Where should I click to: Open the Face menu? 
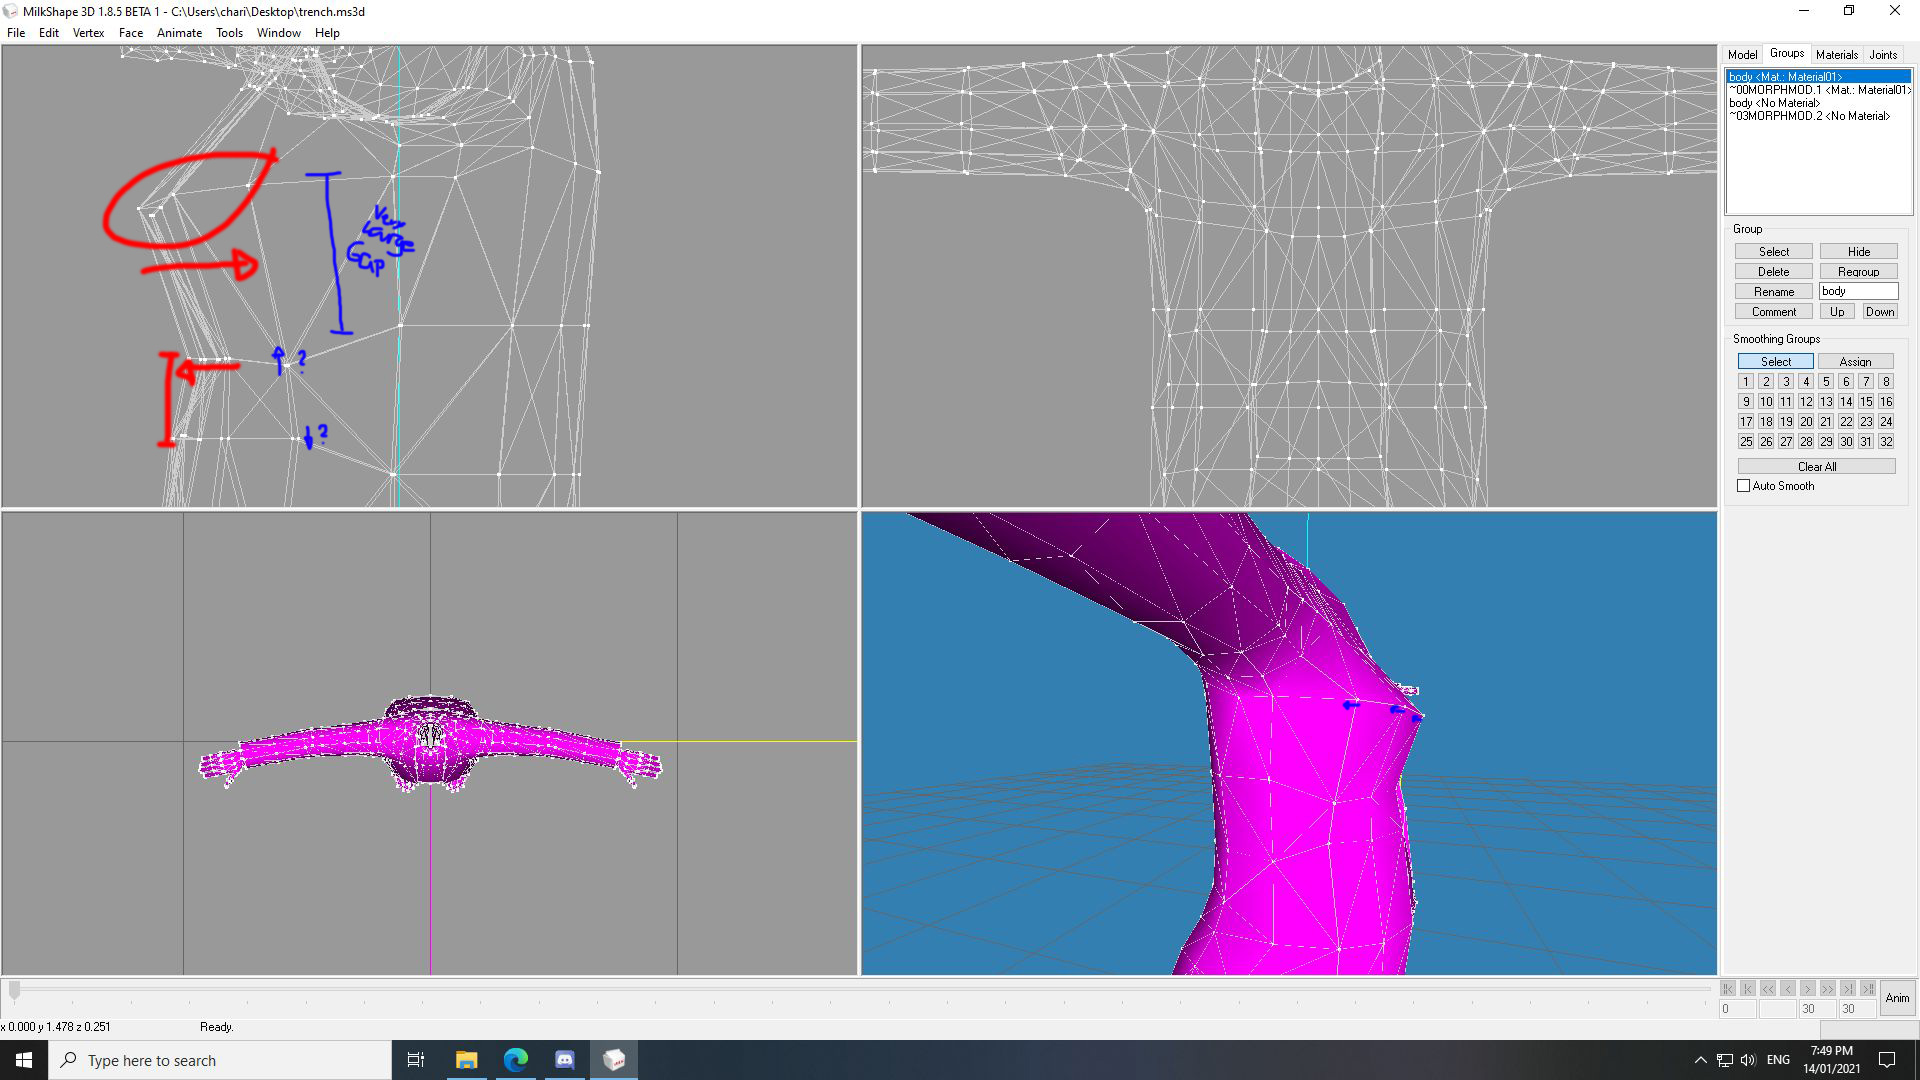click(131, 33)
